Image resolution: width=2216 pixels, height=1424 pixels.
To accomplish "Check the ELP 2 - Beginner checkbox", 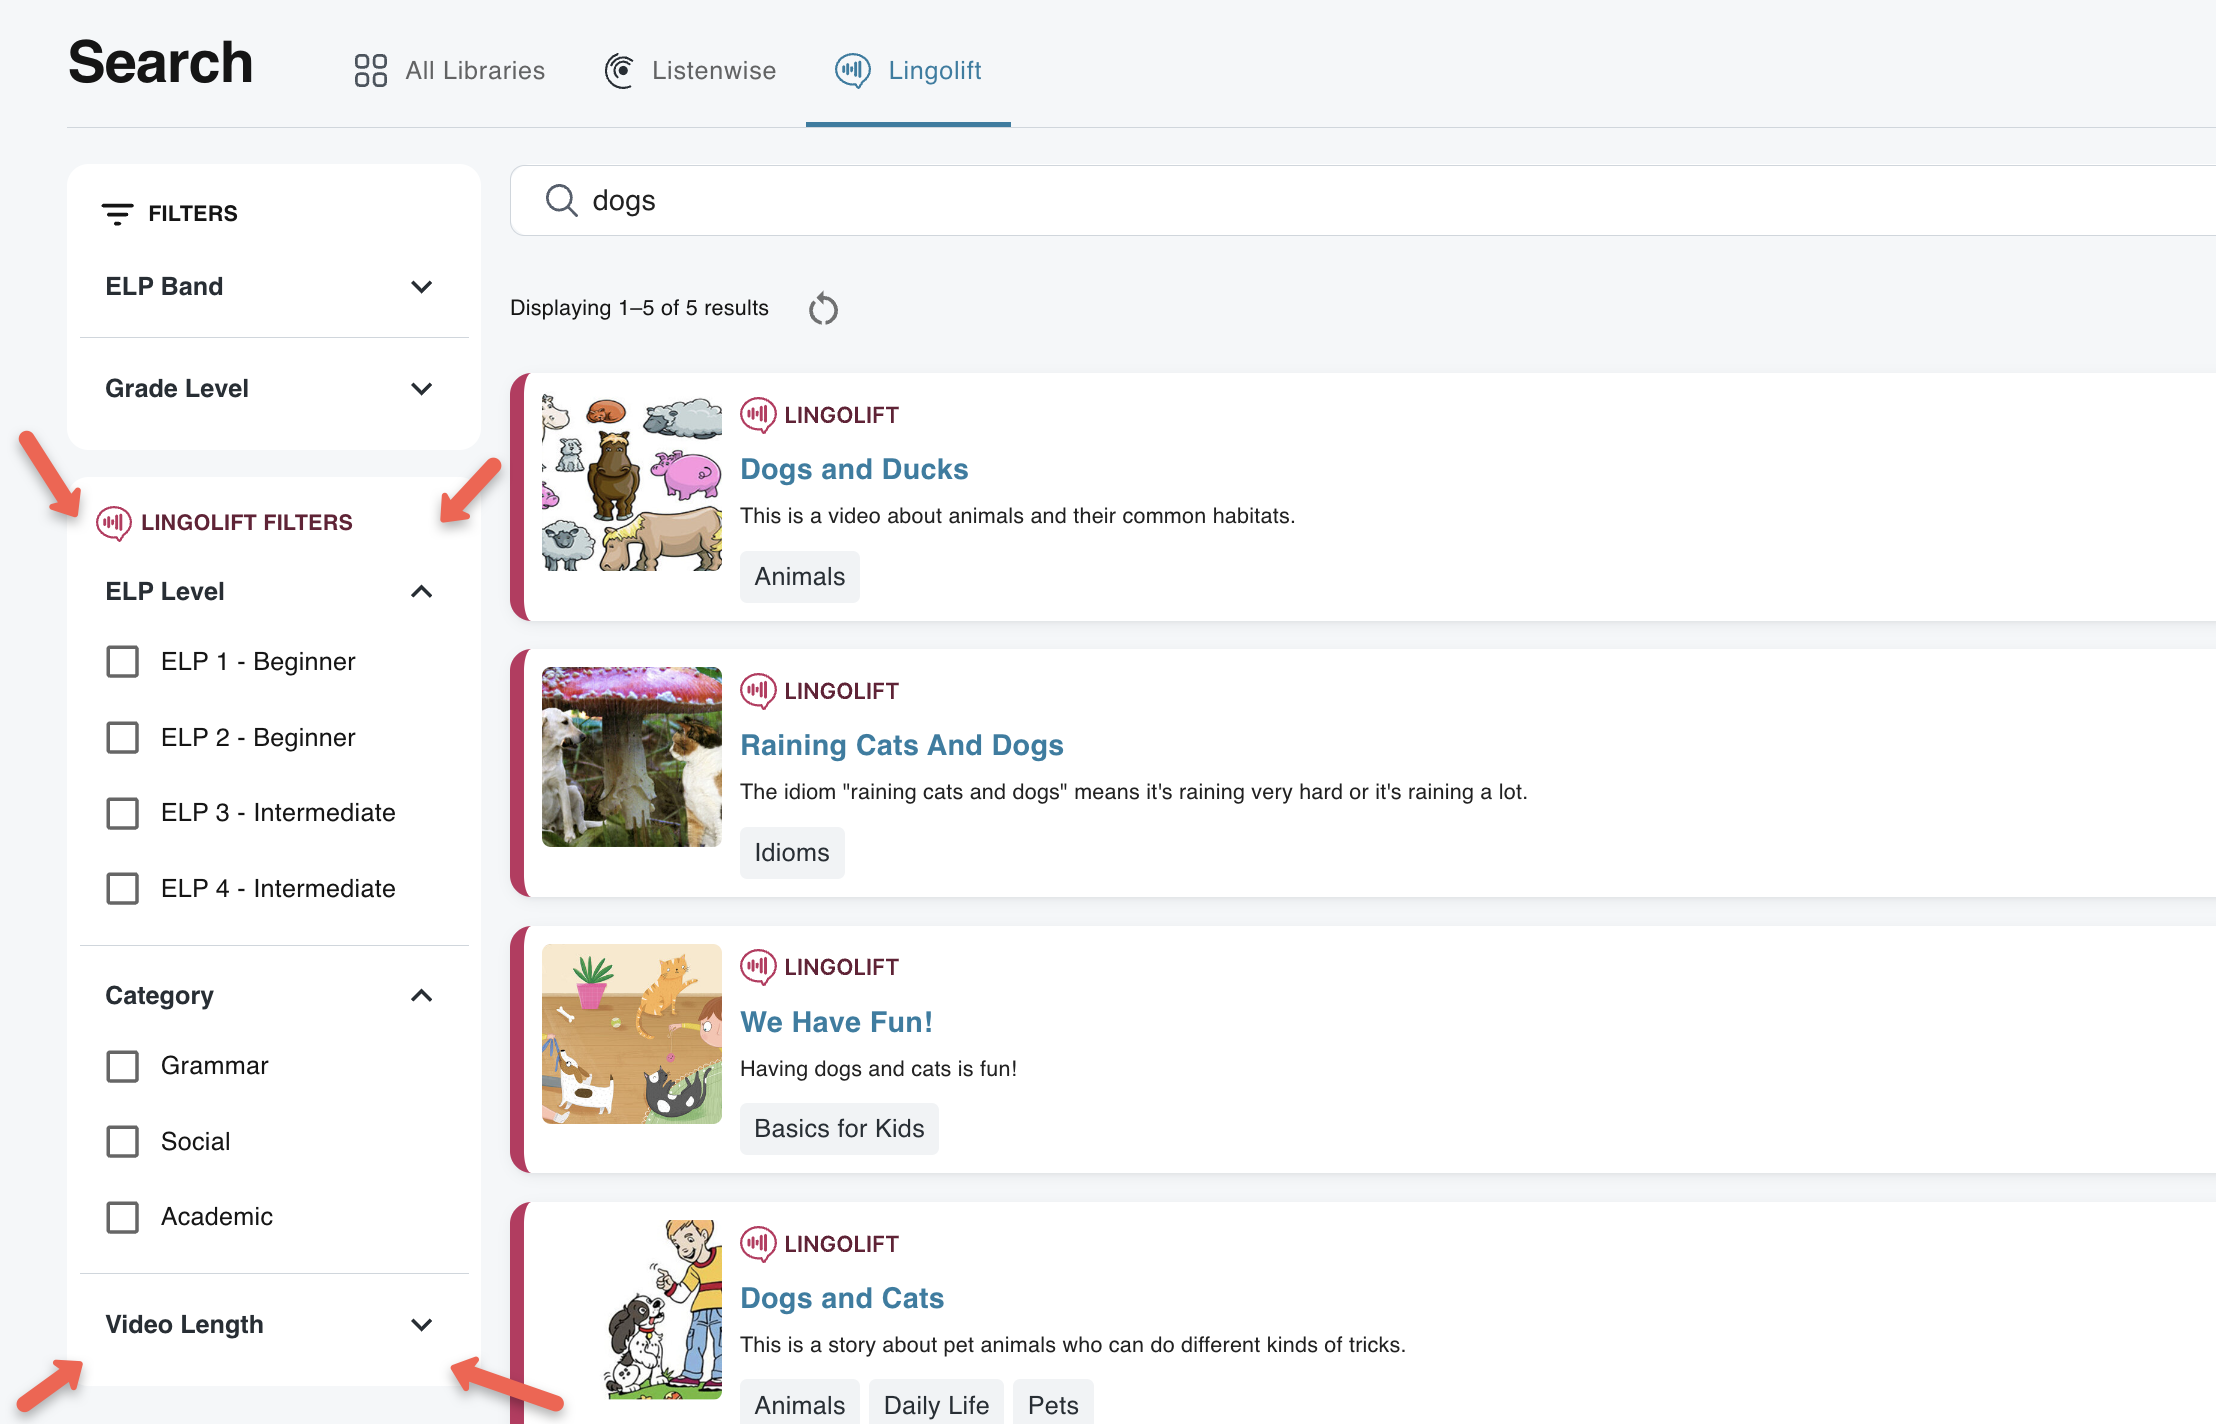I will click(123, 738).
